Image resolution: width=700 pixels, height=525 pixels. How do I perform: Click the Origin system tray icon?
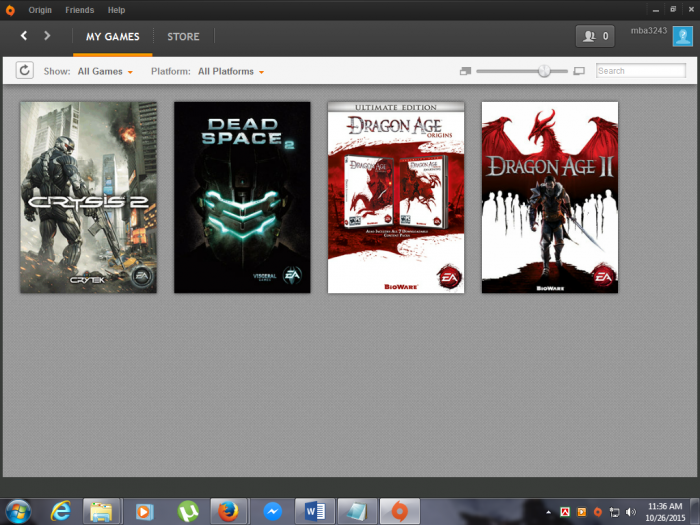click(x=598, y=512)
